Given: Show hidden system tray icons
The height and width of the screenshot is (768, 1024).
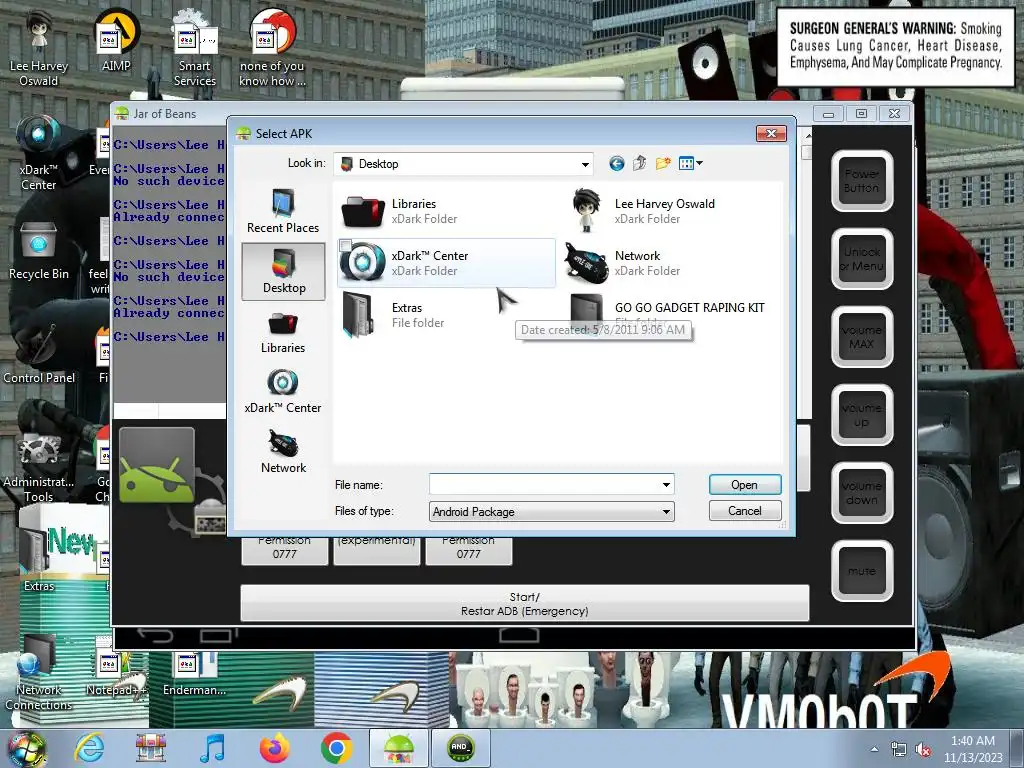Looking at the screenshot, I should click(874, 749).
